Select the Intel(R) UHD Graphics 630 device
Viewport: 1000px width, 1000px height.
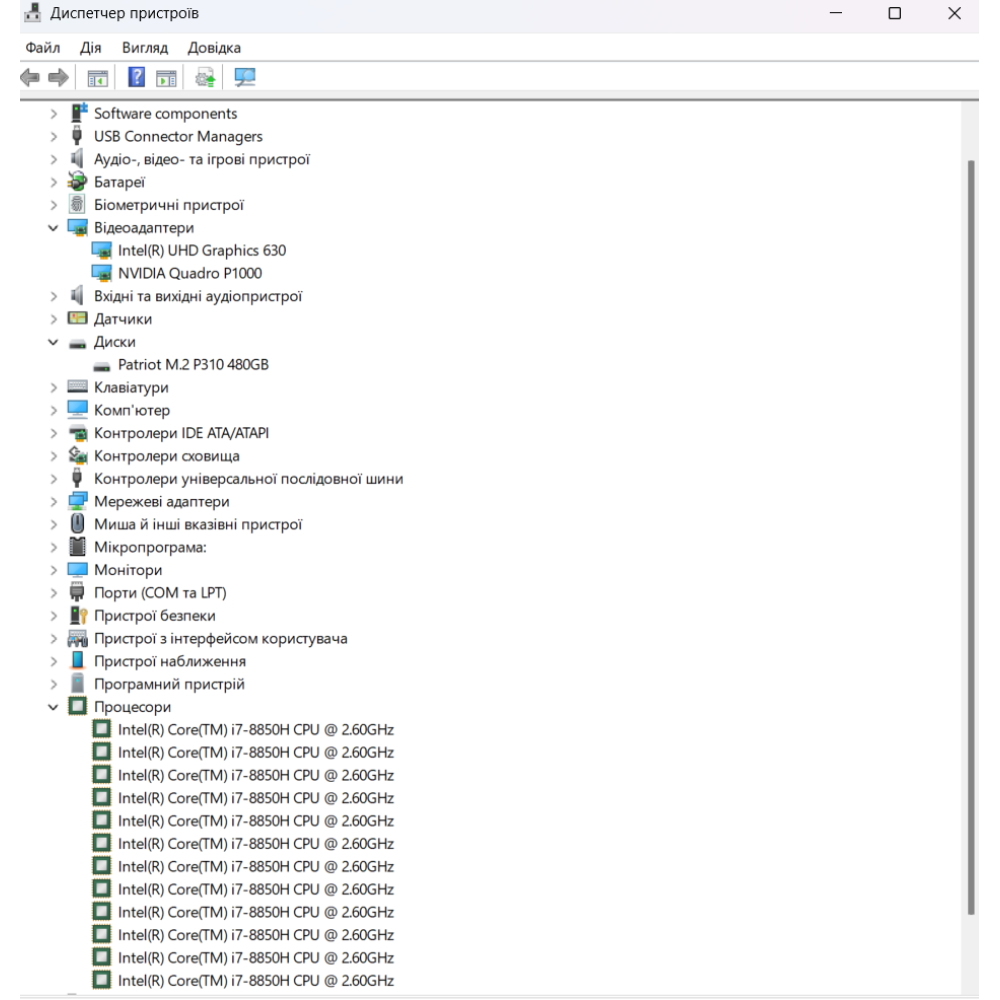pyautogui.click(x=201, y=250)
